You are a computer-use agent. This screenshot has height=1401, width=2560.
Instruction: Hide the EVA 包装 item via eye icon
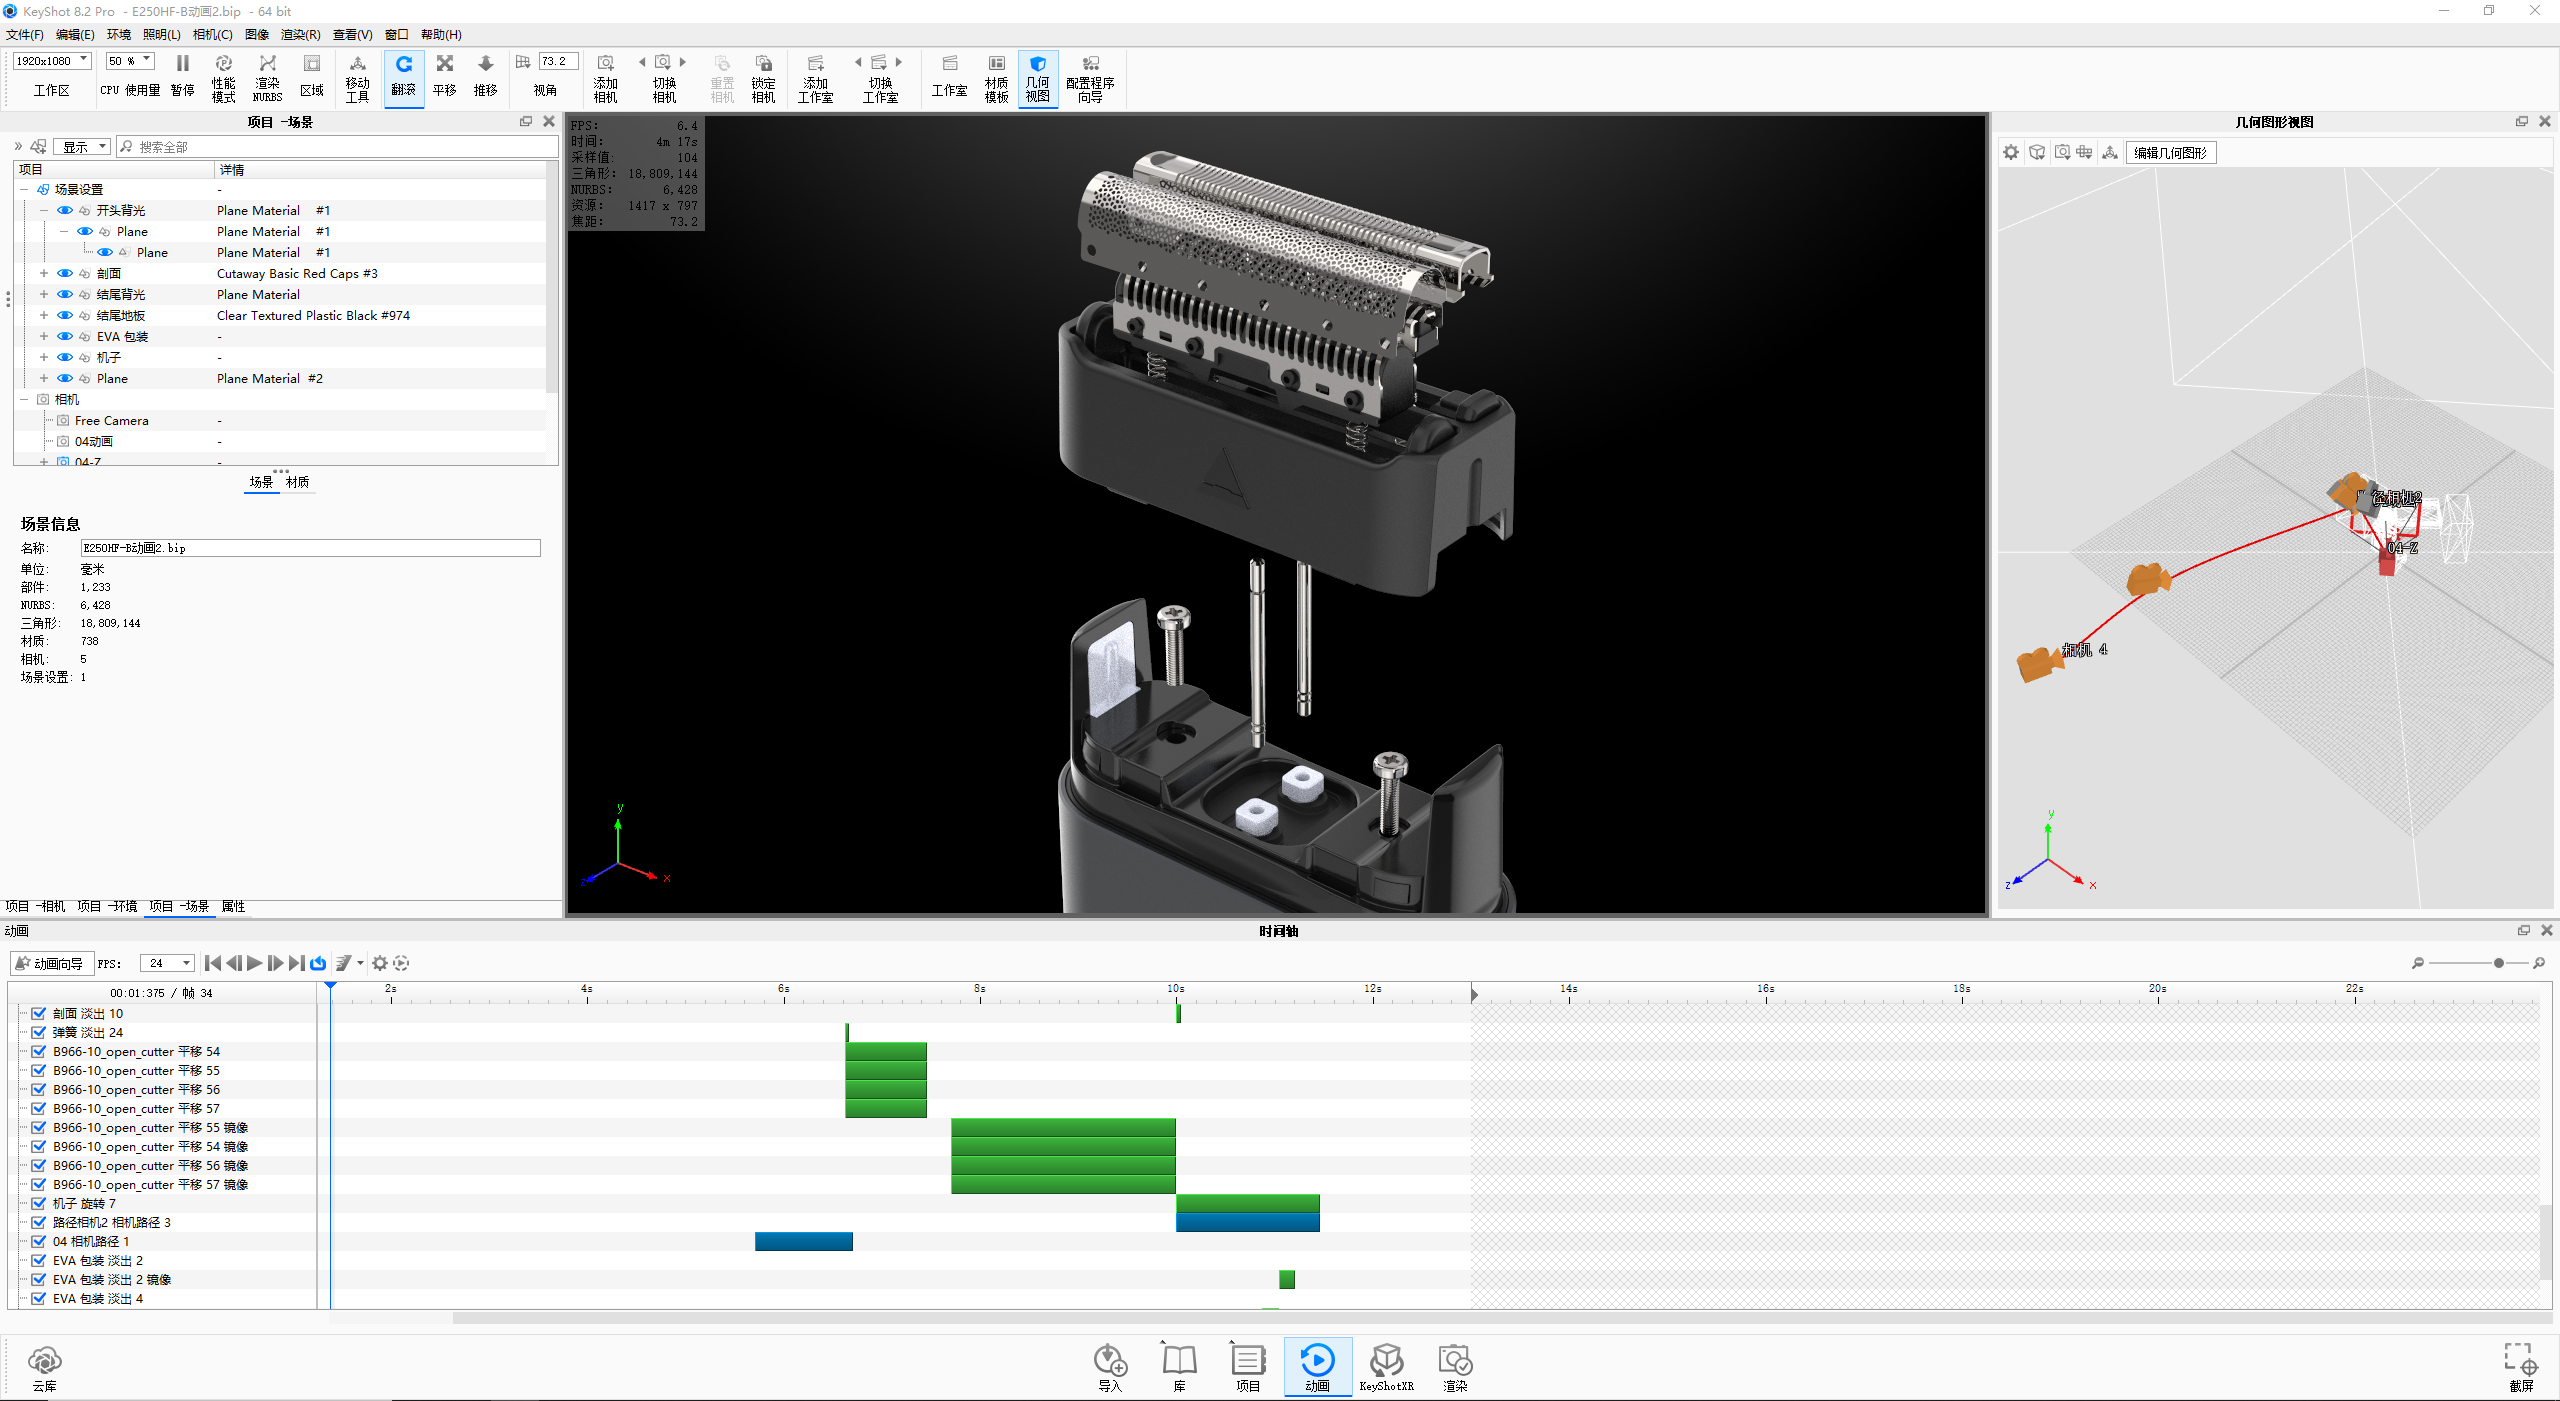65,337
